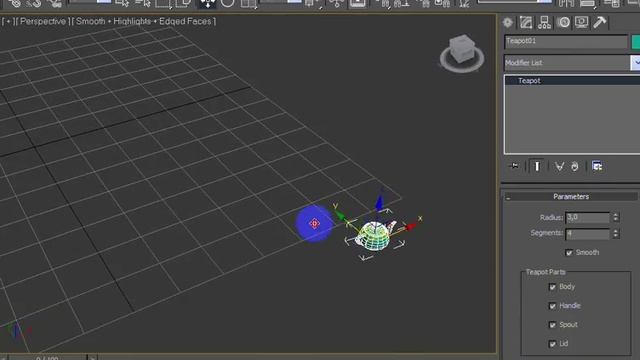Toggle the Spinner Snap icon

point(442,4)
